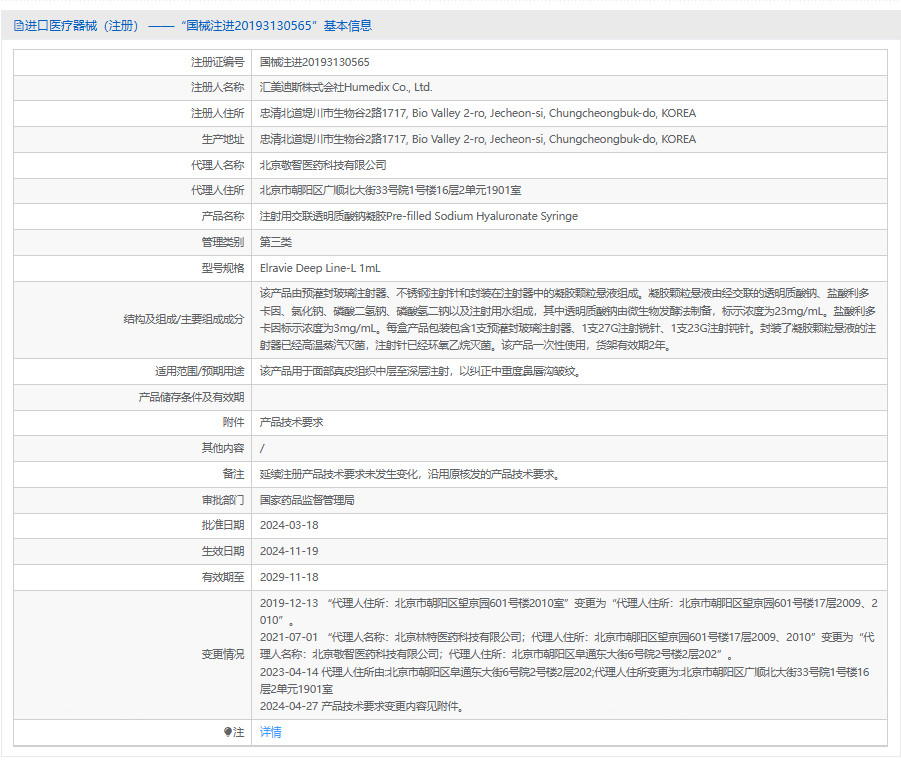
Task: Click the 注册人住所 address value
Action: point(477,114)
